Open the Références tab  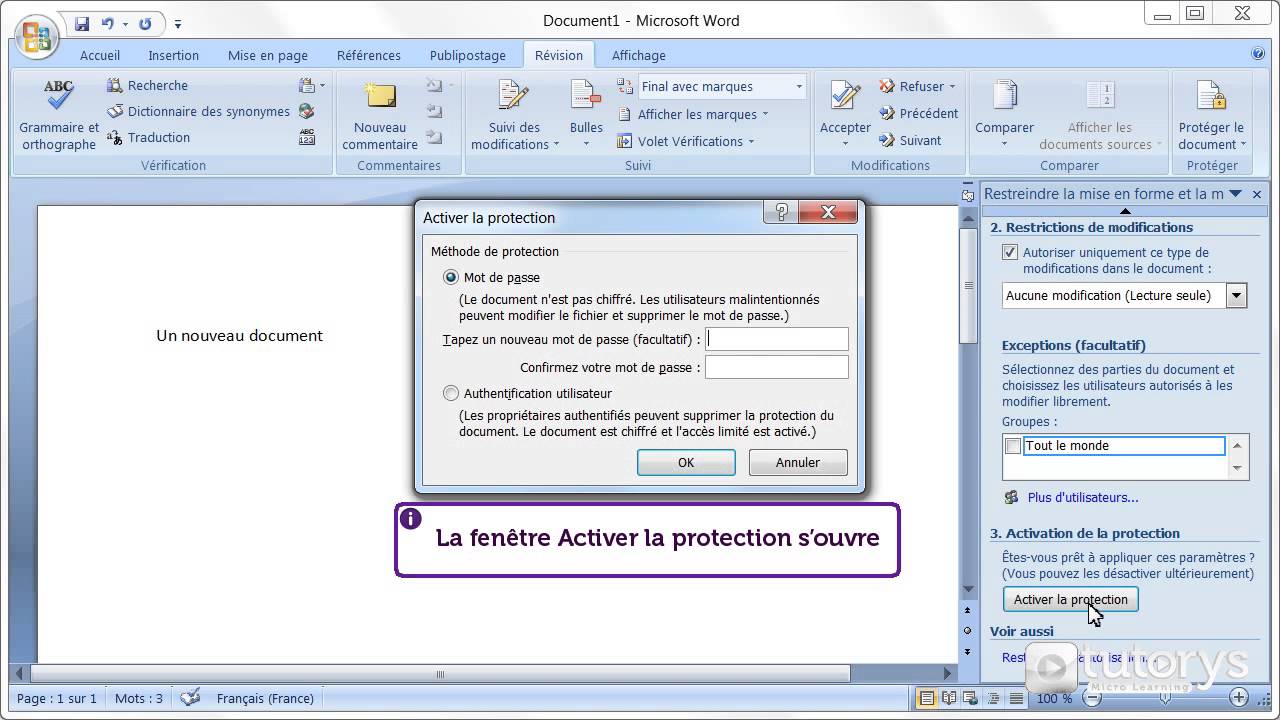[x=369, y=55]
